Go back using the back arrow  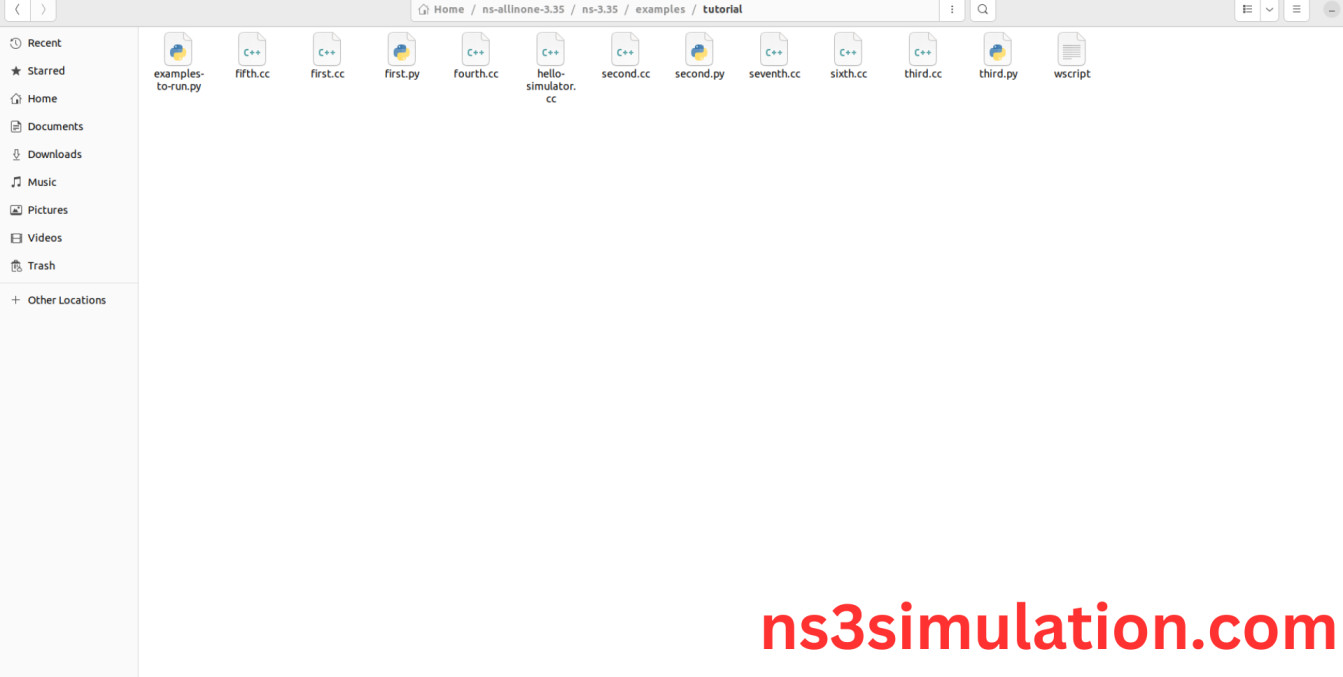point(17,10)
